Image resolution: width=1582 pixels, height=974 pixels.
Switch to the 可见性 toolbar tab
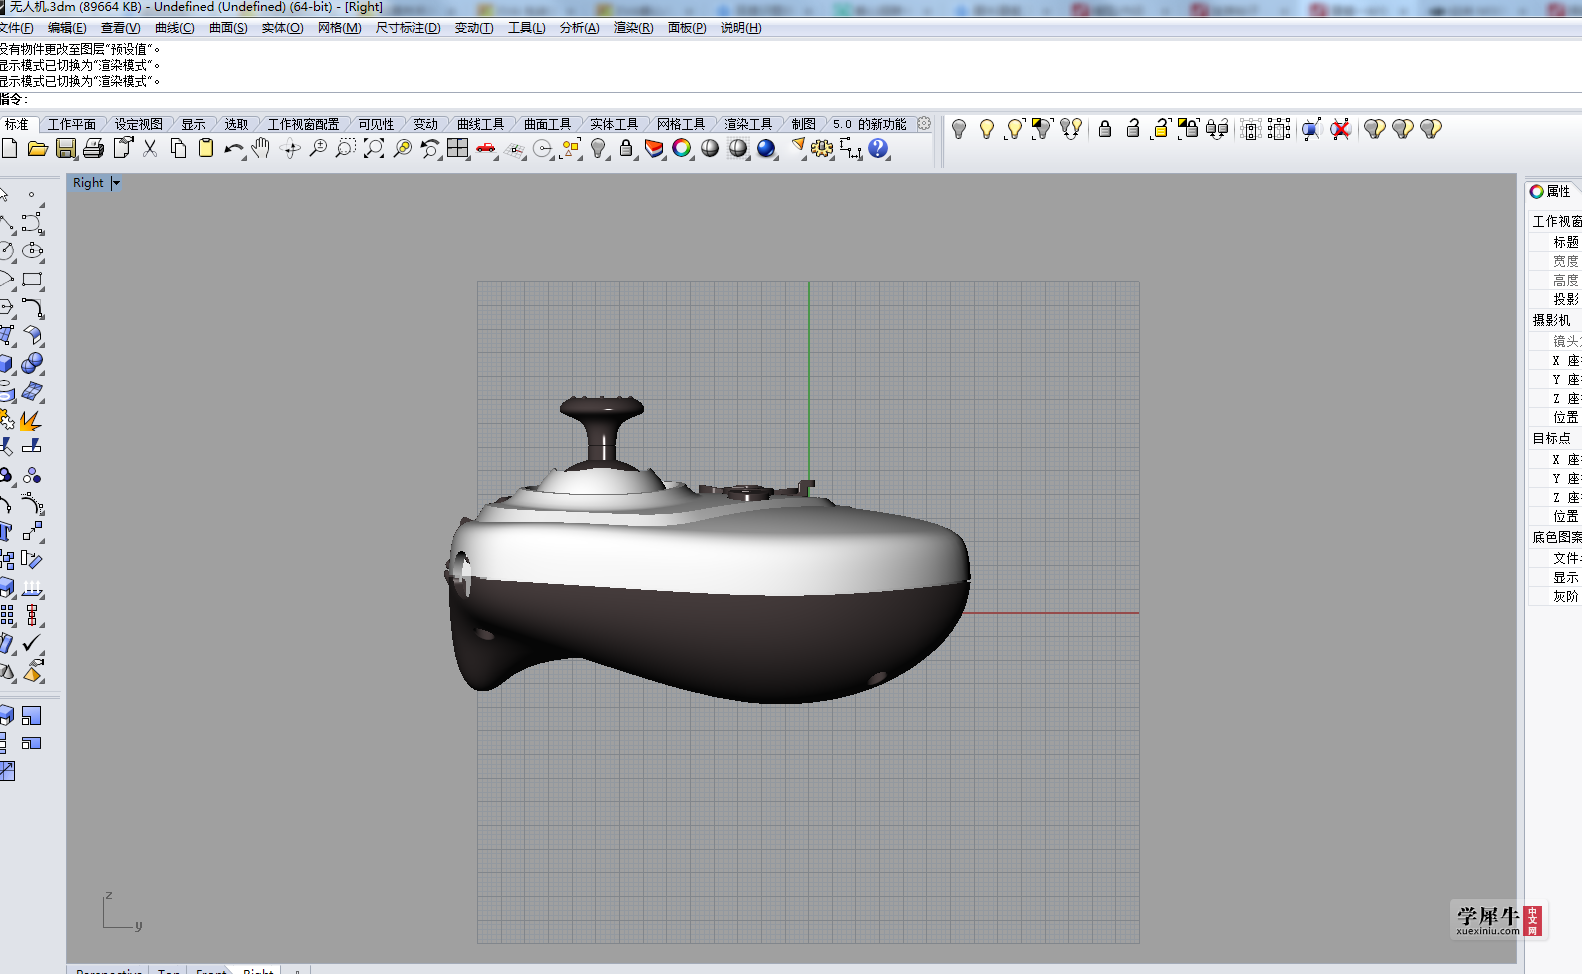click(376, 124)
